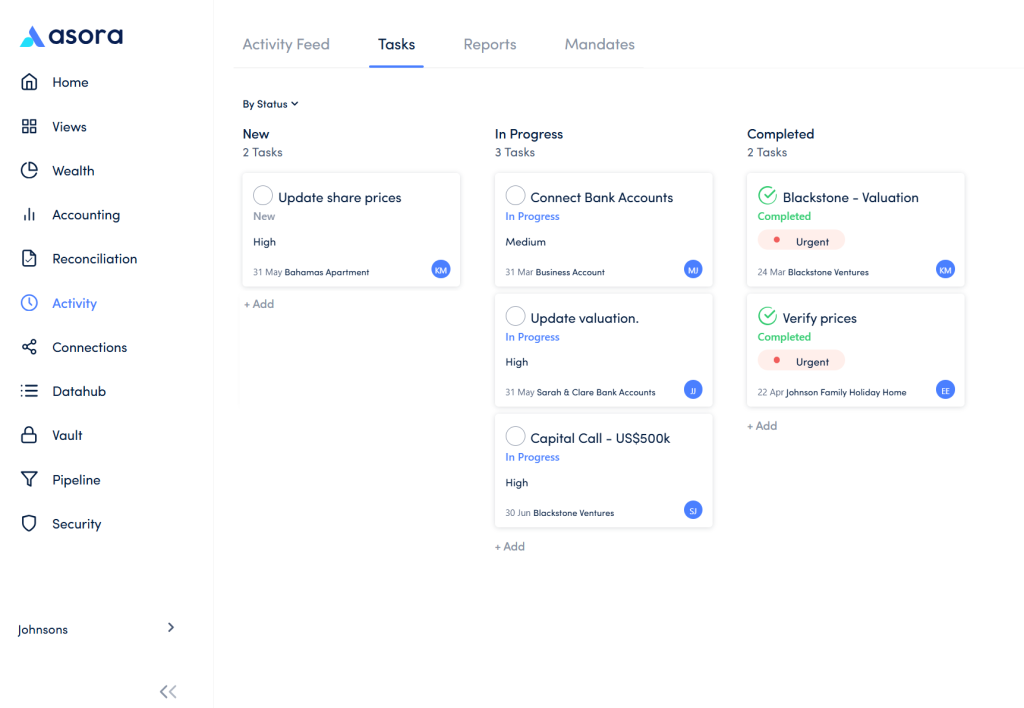
Task: Open the By Status grouping dropdown
Action: pyautogui.click(x=270, y=104)
